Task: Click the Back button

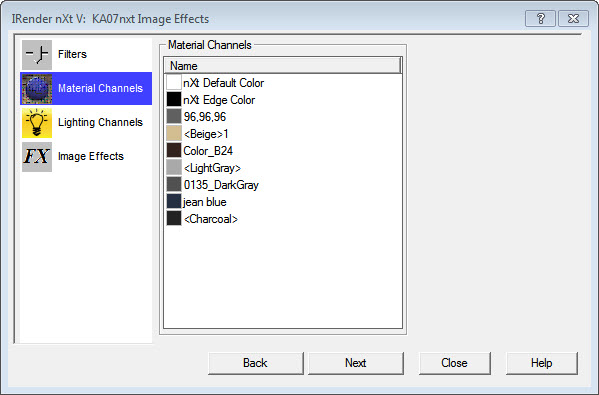Action: 256,363
